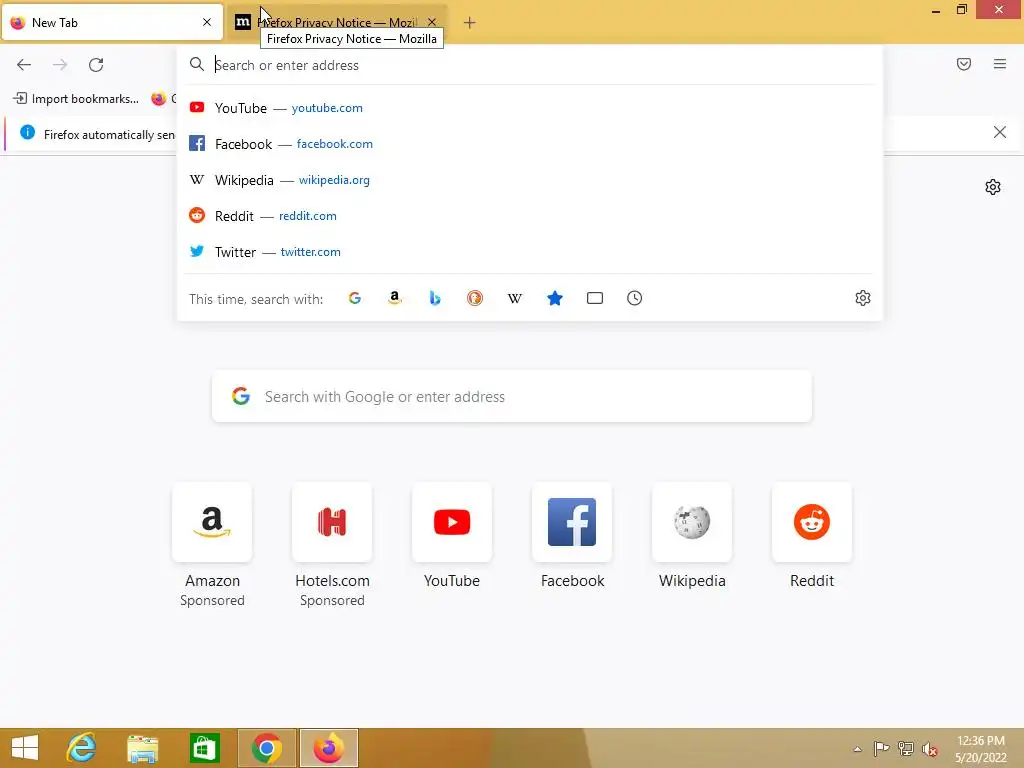Viewport: 1024px width, 768px height.
Task: Close the Firefox Privacy Notice tab
Action: pos(432,22)
